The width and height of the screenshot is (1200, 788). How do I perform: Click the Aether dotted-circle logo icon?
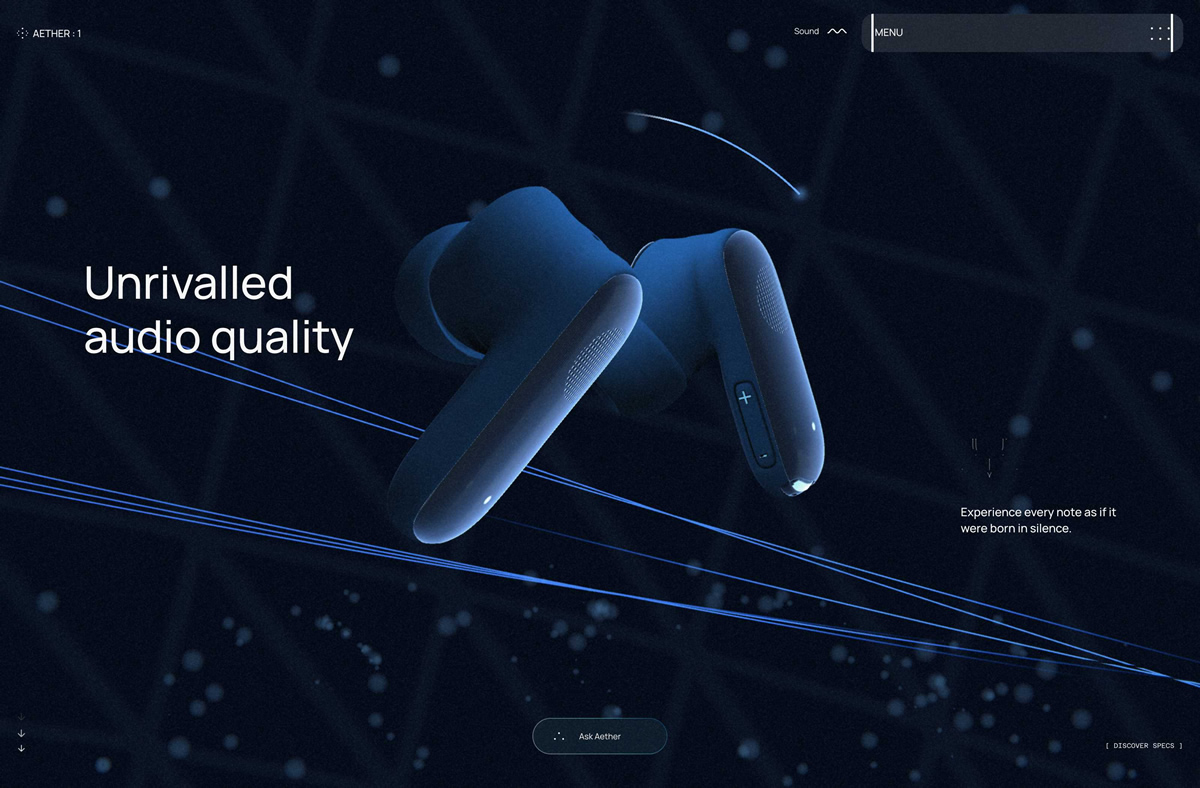[23, 34]
